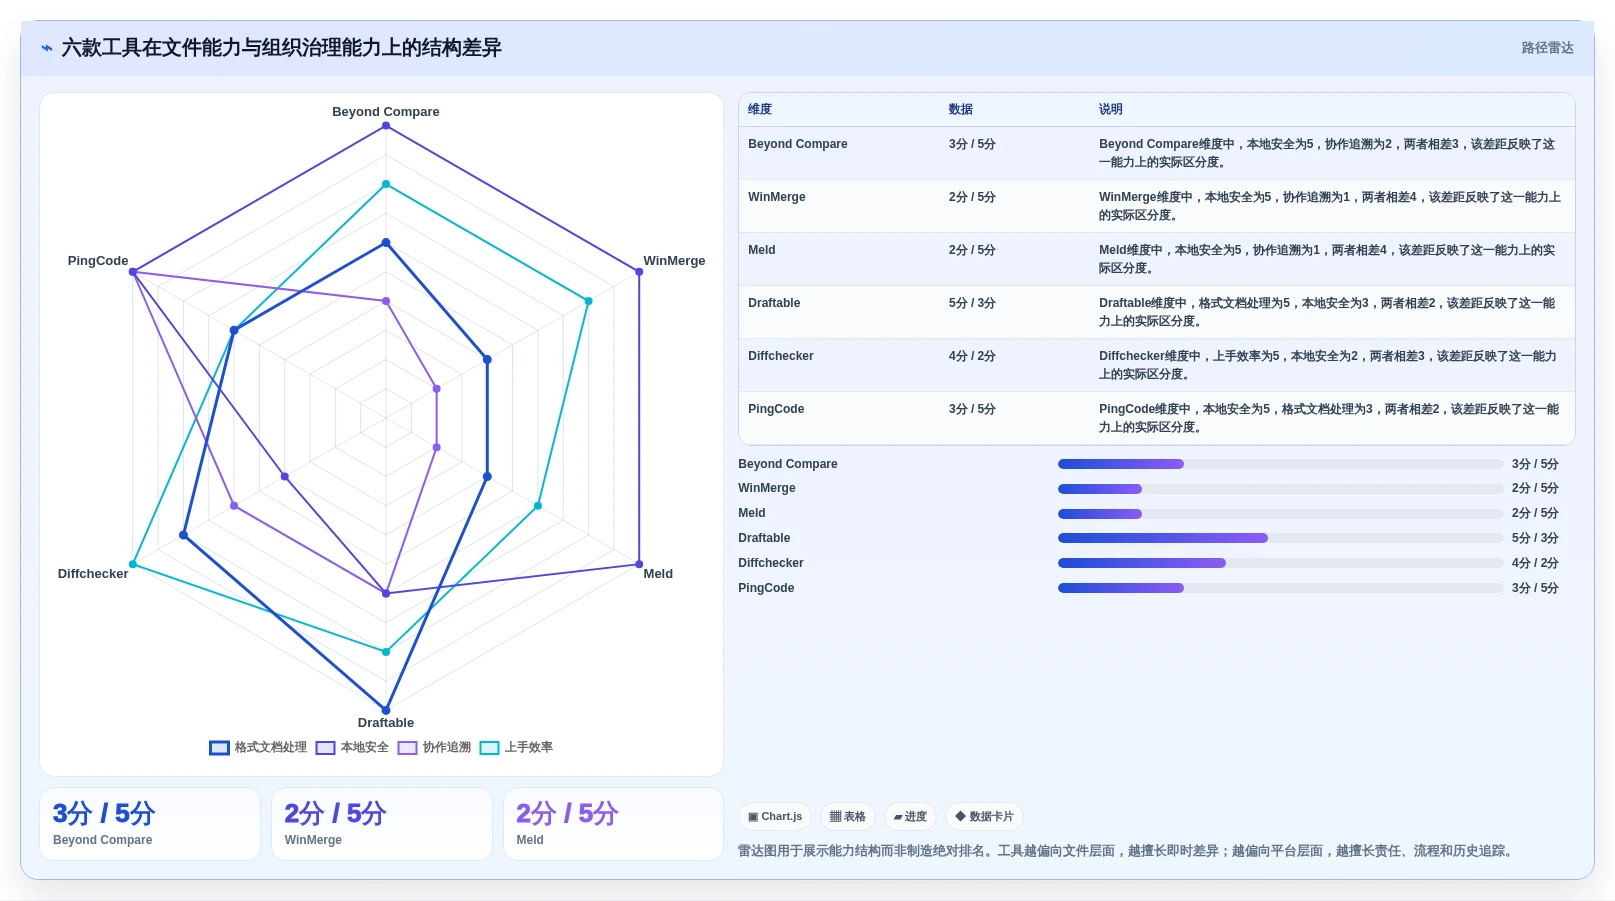Select the WinMerge data card

click(382, 824)
